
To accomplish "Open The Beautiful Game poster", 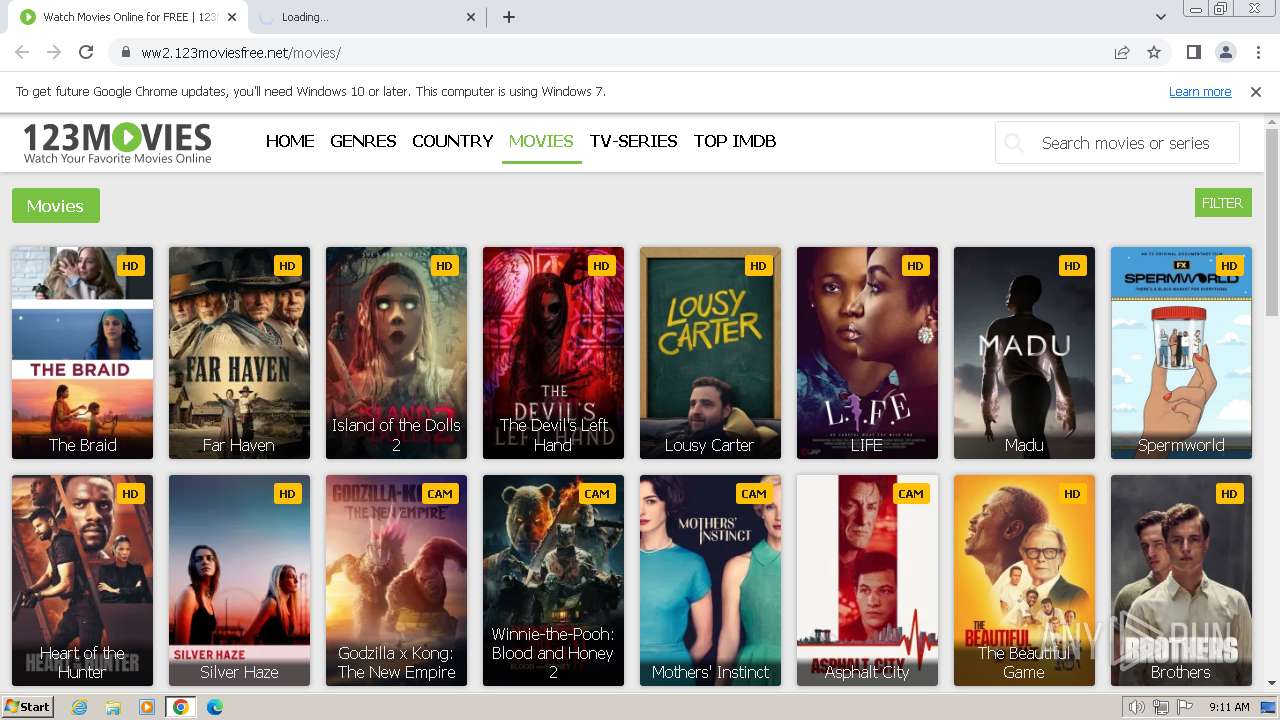I will (1024, 581).
